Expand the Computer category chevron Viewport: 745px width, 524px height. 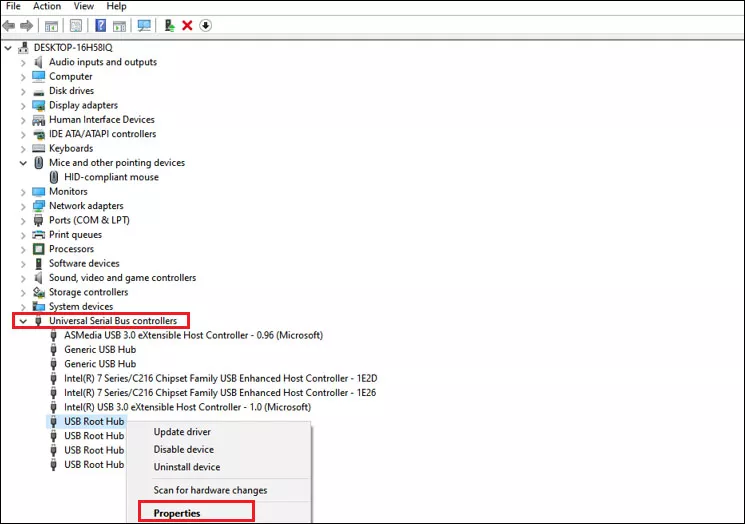click(23, 77)
